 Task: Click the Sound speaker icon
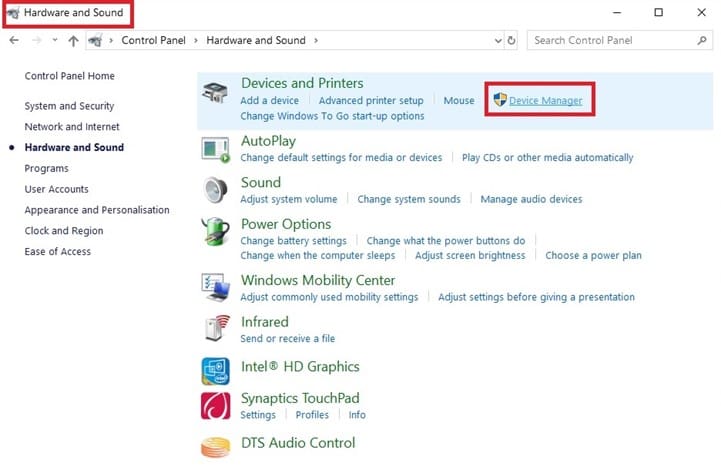click(215, 191)
